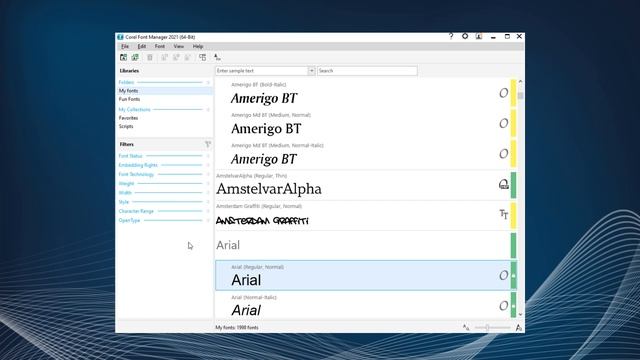Expand the Embedding Rights filter
Image resolution: width=640 pixels, height=360 pixels.
pyautogui.click(x=164, y=165)
